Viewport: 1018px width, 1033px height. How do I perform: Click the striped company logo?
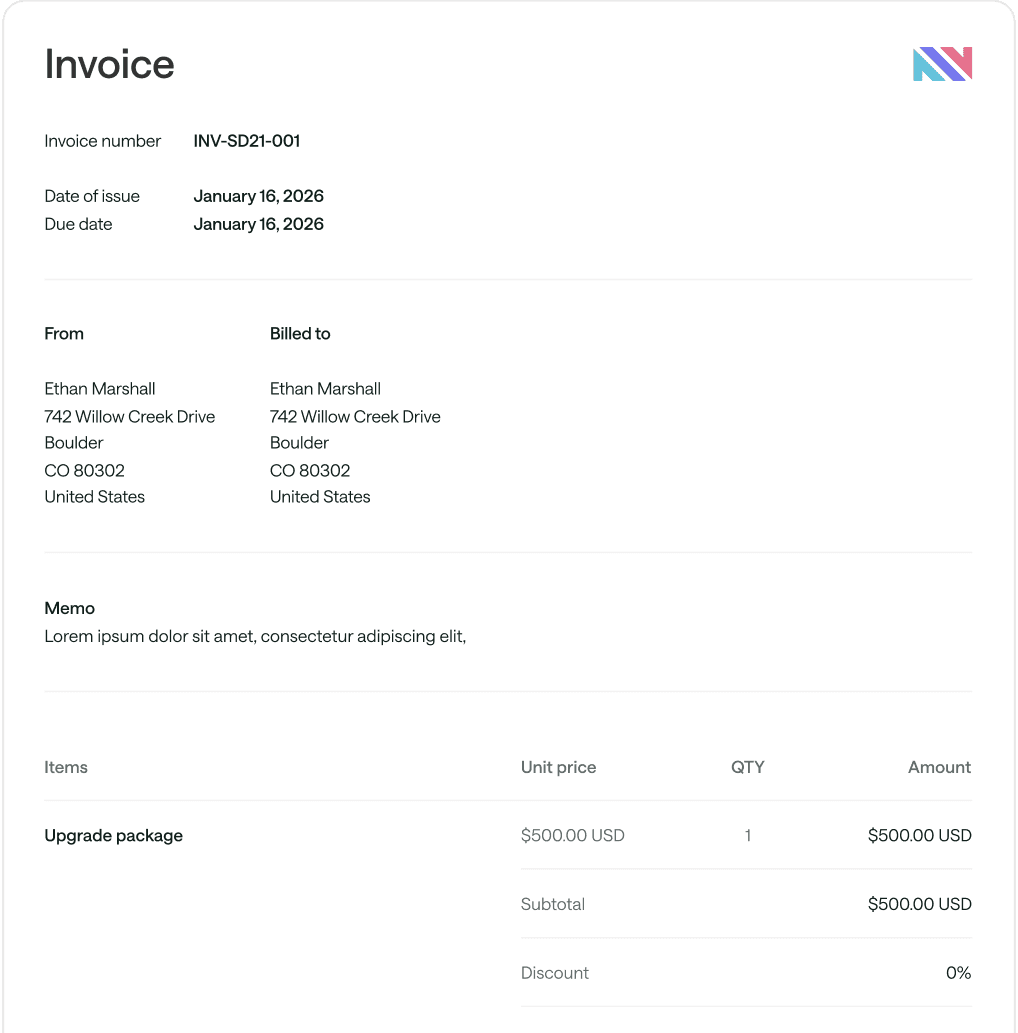[x=942, y=64]
